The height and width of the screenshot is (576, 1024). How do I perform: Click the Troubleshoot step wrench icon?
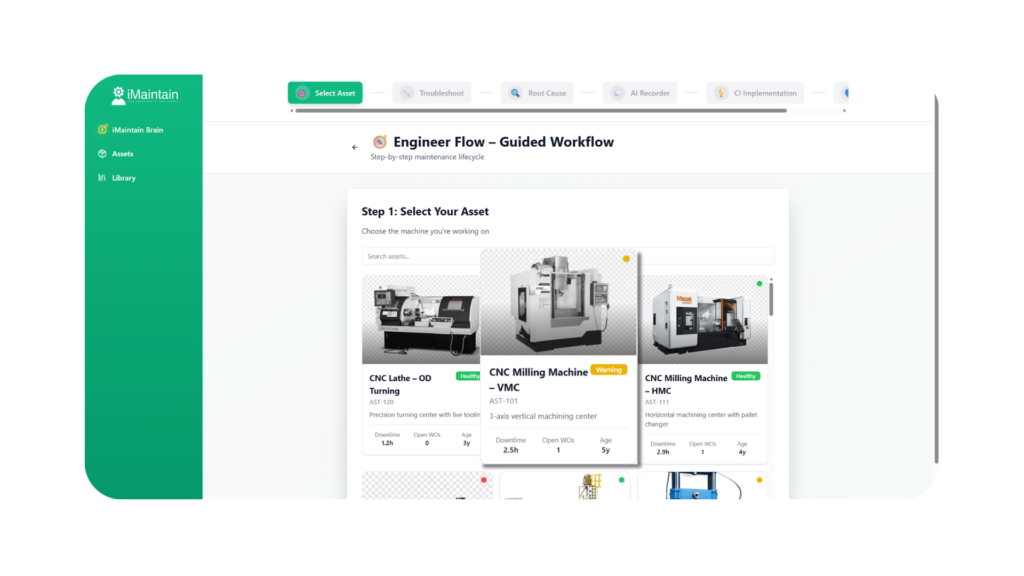[x=406, y=93]
